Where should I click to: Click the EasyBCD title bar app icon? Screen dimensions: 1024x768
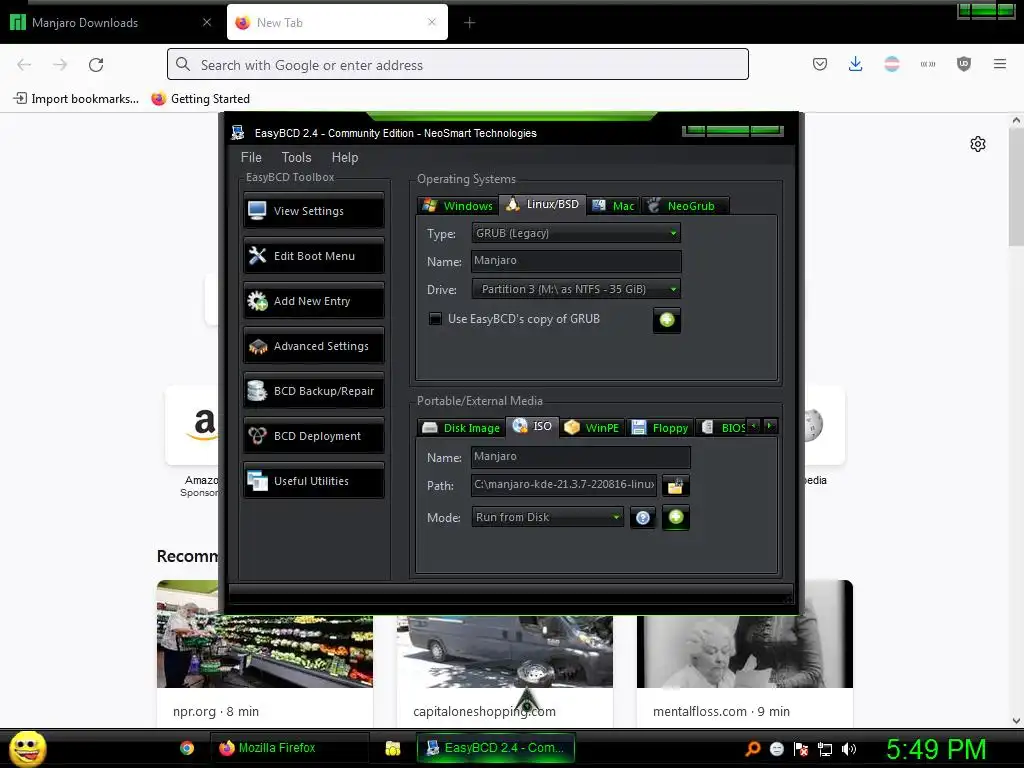238,133
